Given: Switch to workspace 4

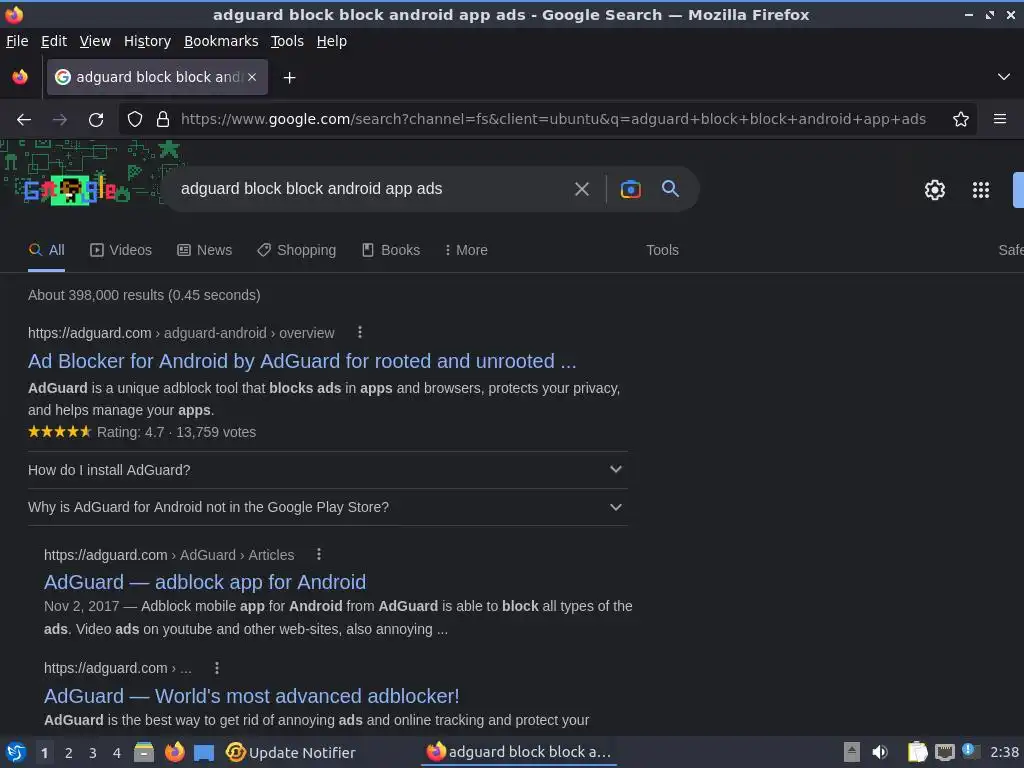Looking at the screenshot, I should (117, 753).
